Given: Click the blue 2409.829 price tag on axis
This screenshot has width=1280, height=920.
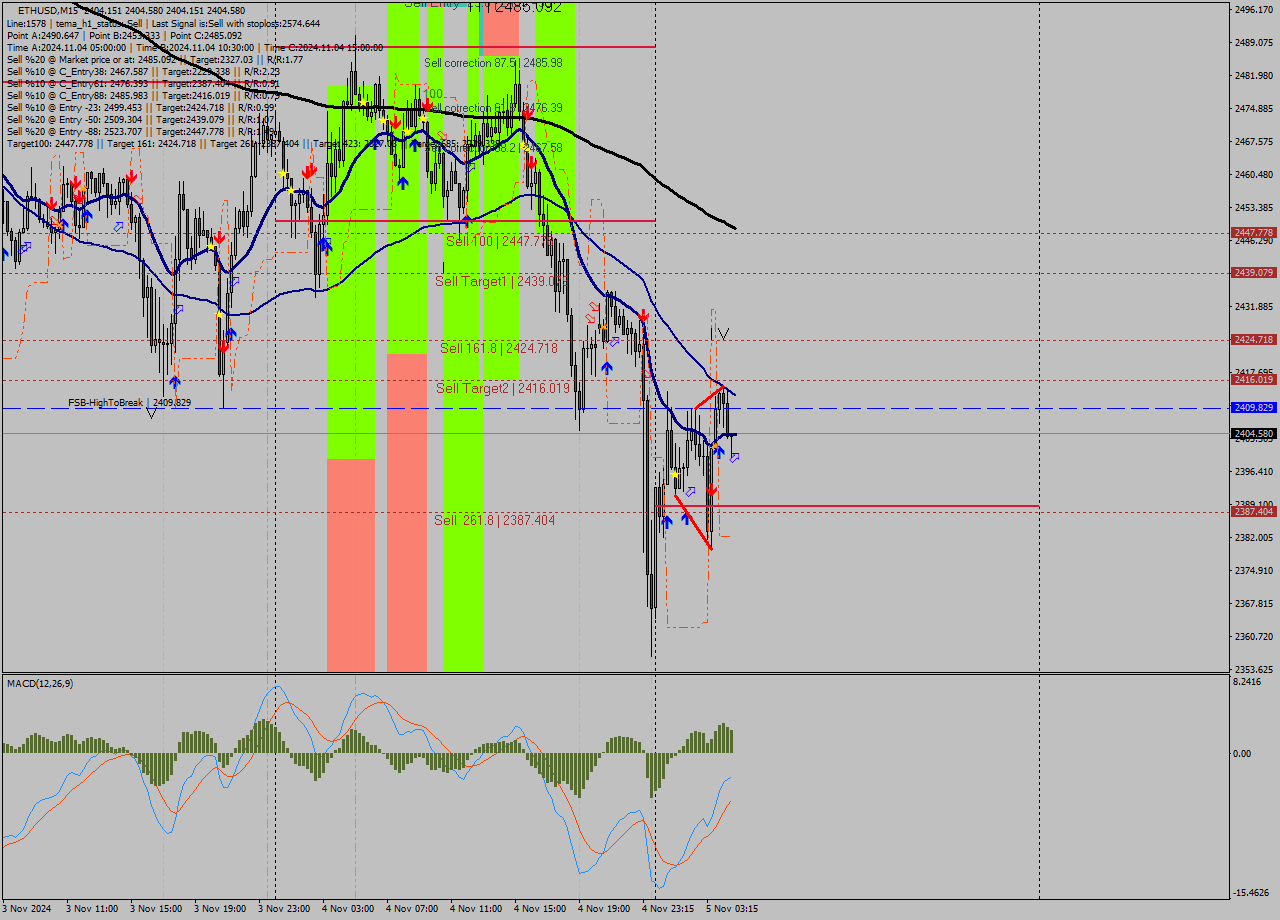Looking at the screenshot, I should click(1254, 408).
